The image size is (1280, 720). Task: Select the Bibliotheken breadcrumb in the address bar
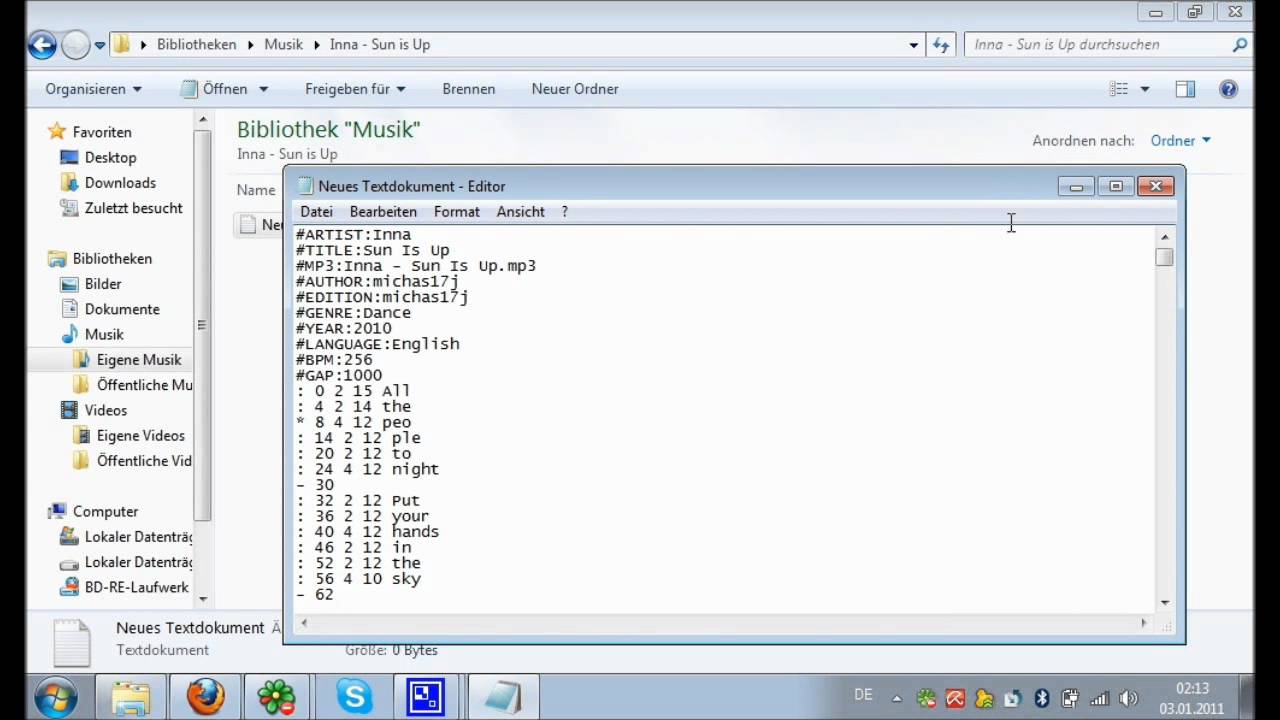coord(196,44)
